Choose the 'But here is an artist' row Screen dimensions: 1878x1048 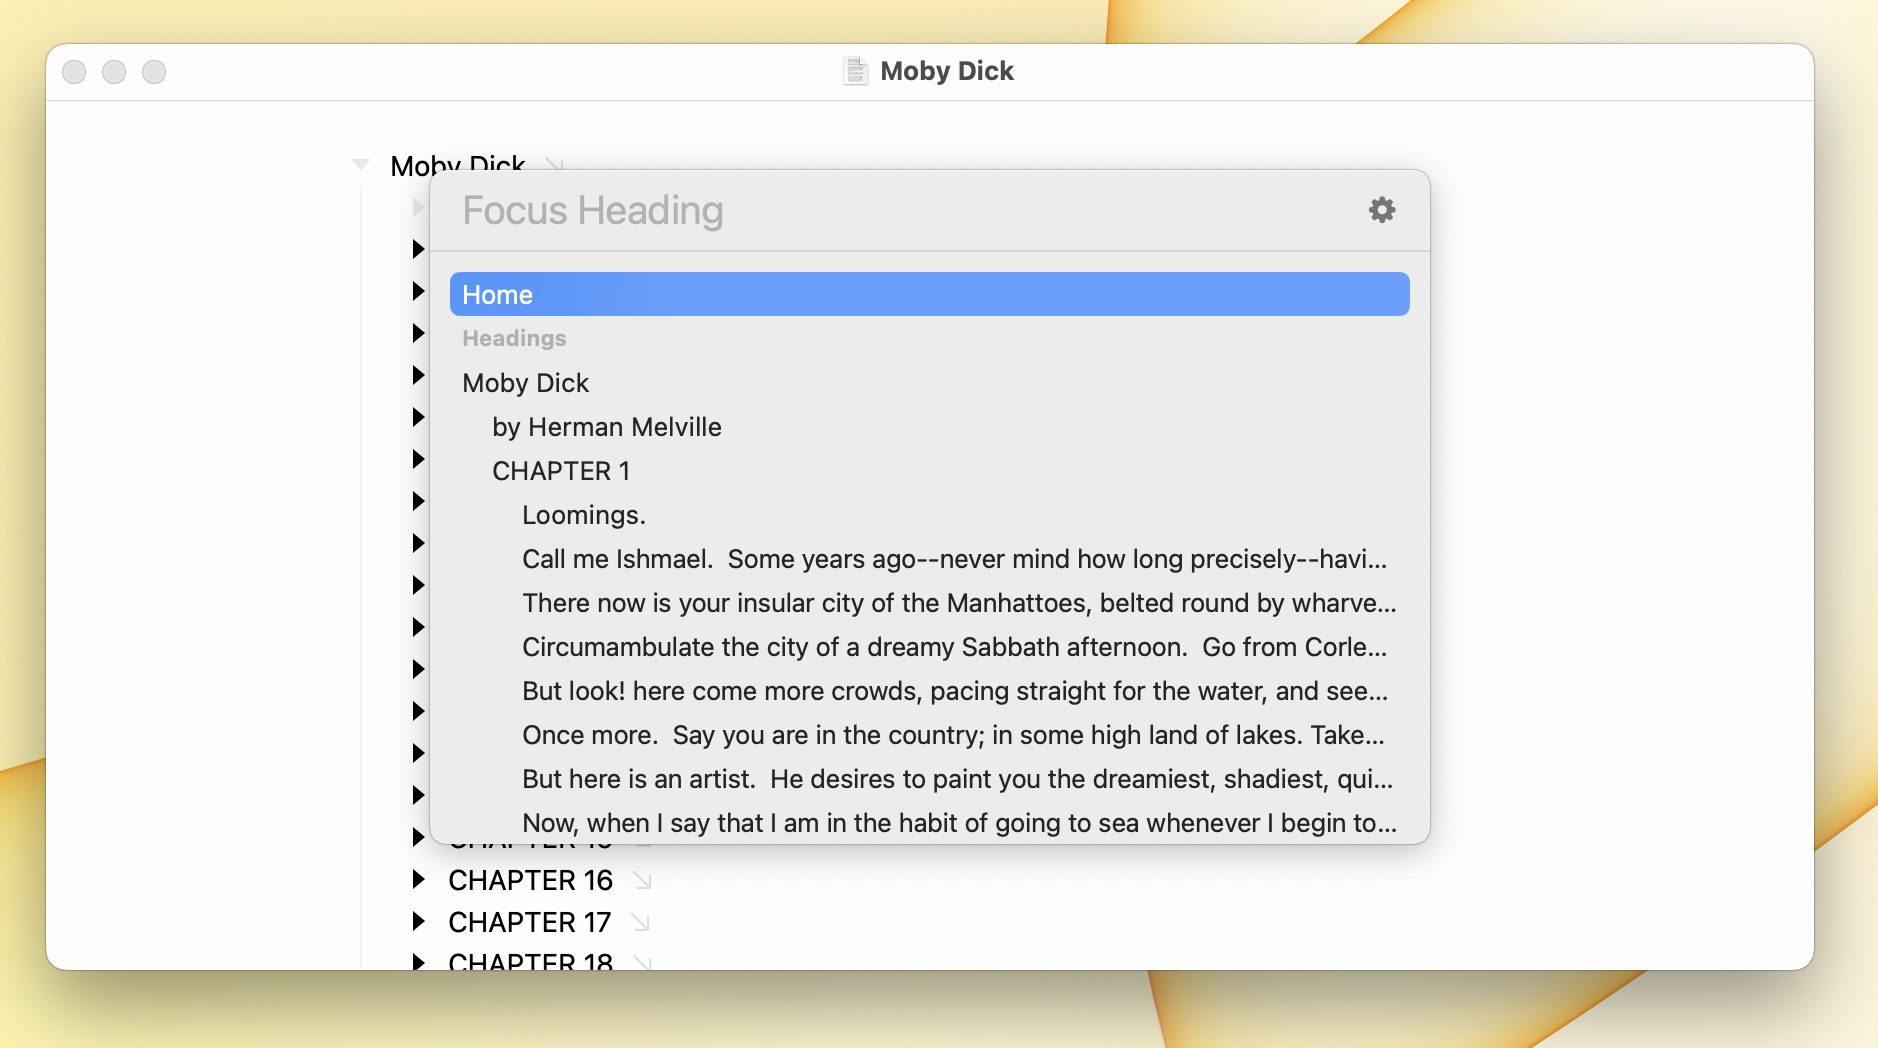[x=930, y=779]
